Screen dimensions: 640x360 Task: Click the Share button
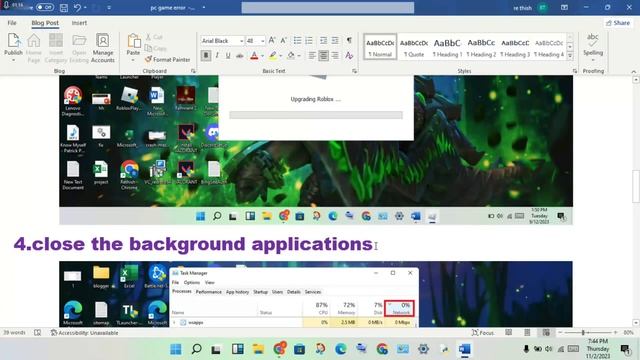[x=618, y=23]
